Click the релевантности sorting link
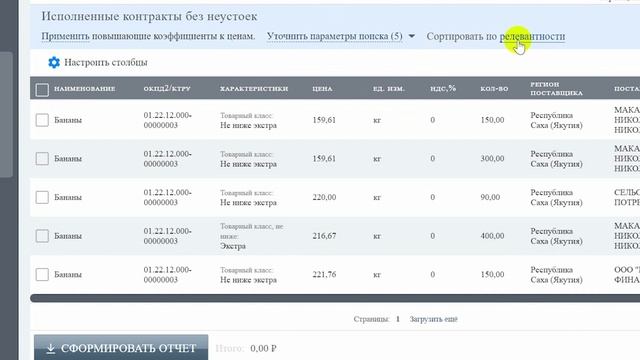Screen dimensions: 640x360 coord(532,37)
